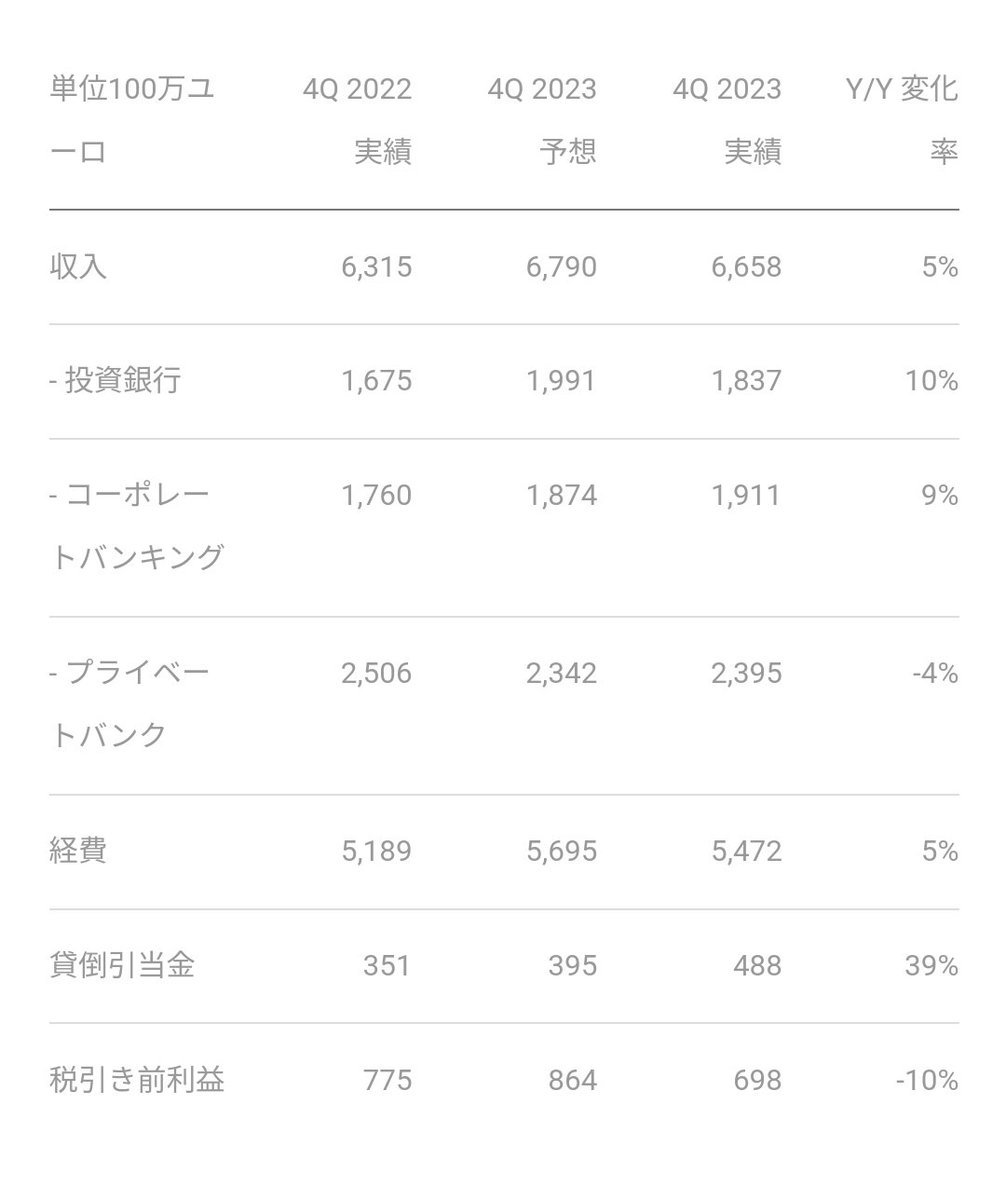Select the 5,472 expenses actual value
The height and width of the screenshot is (1200, 1006).
click(x=746, y=851)
